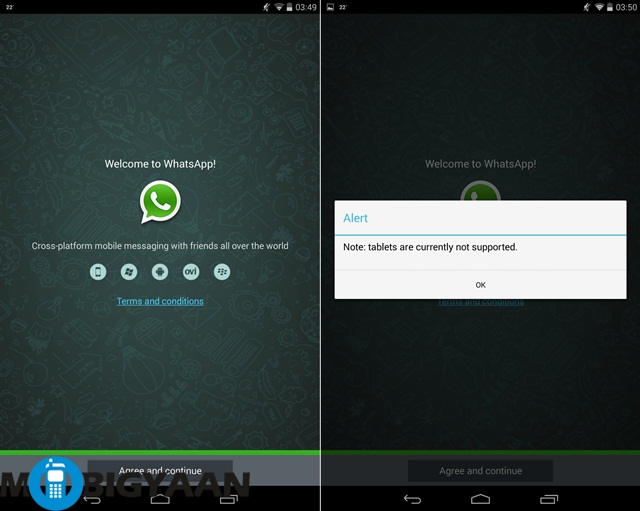Tap the muted icon on right status bar
640x511 pixels.
point(587,7)
